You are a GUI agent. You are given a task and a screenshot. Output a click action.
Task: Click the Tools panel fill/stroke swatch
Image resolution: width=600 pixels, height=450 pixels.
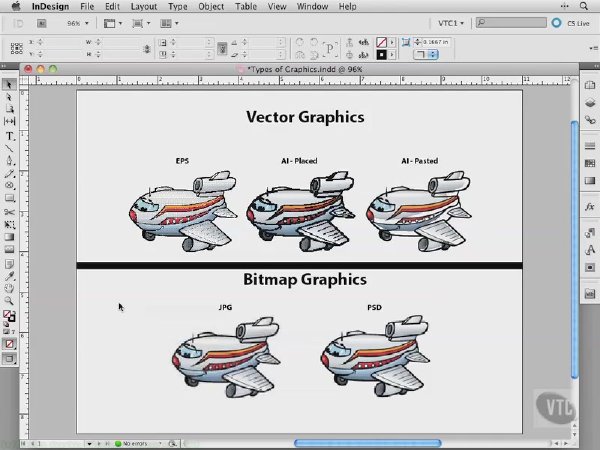coord(9,316)
